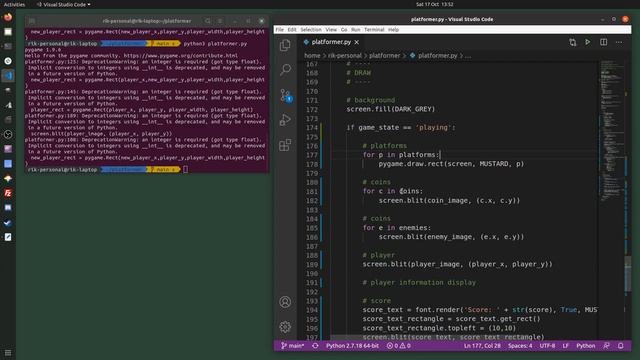Open the Help menu
The width and height of the screenshot is (640, 360).
[393, 30]
